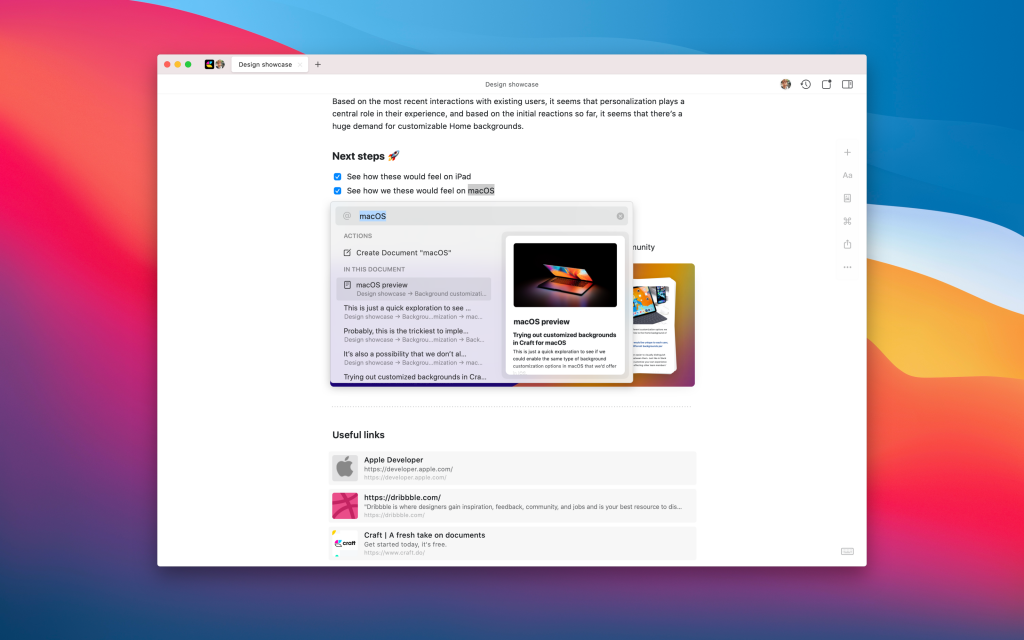The width and height of the screenshot is (1024, 640).
Task: Open the Aa text formatting tool
Action: click(847, 175)
